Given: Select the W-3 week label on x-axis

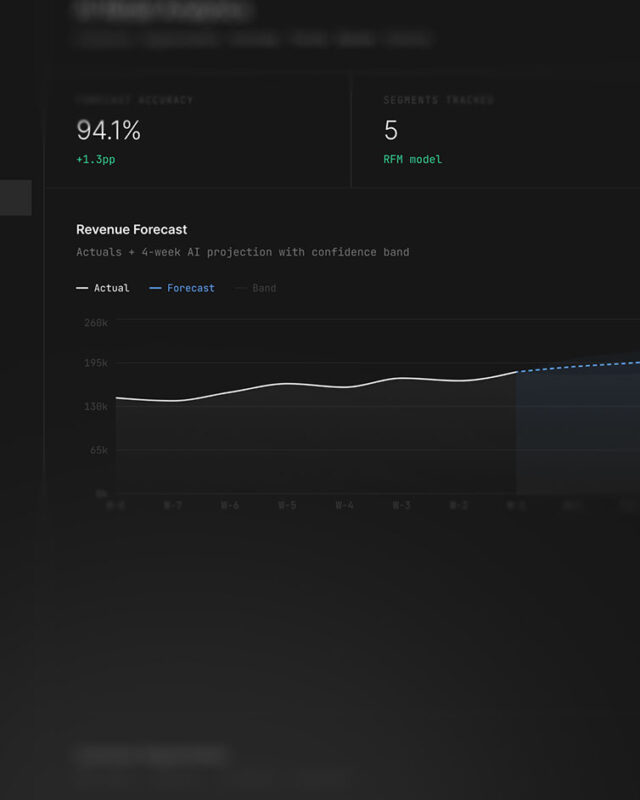Looking at the screenshot, I should 402,505.
